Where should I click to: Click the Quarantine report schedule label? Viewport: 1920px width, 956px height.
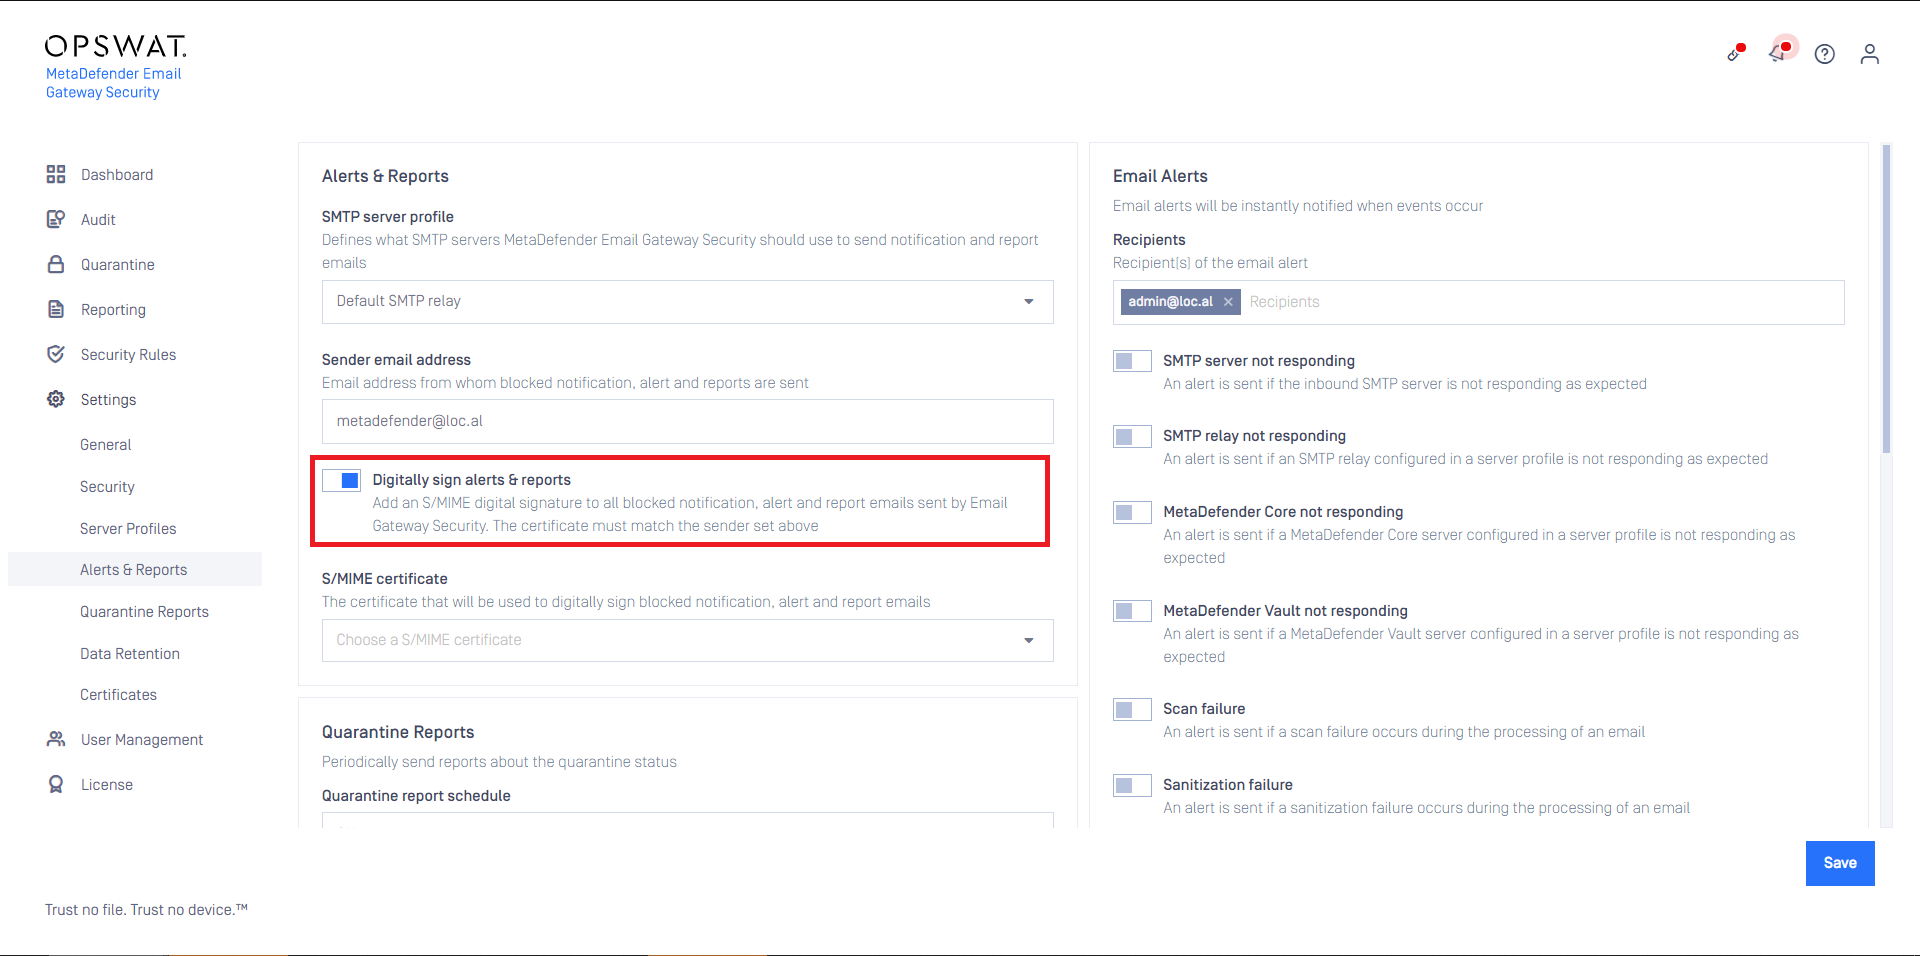coord(416,796)
